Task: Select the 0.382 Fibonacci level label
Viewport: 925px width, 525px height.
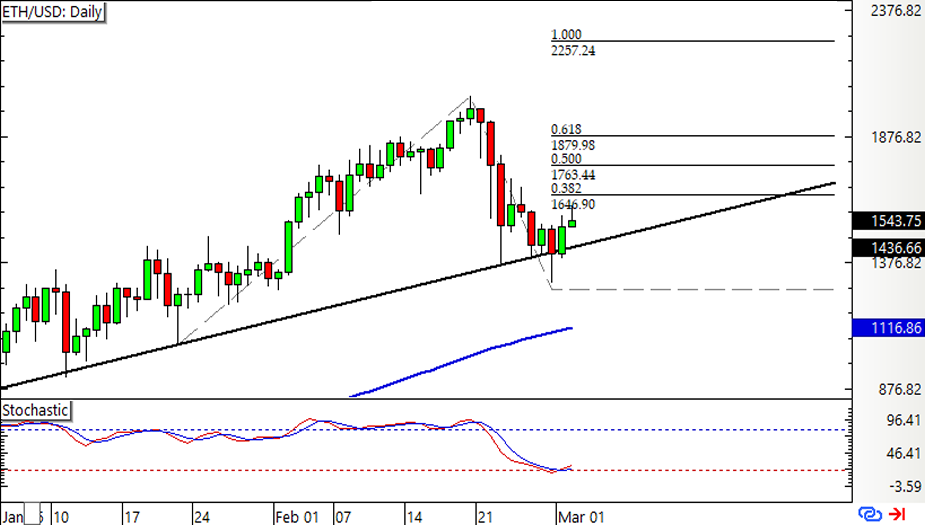Action: point(566,188)
